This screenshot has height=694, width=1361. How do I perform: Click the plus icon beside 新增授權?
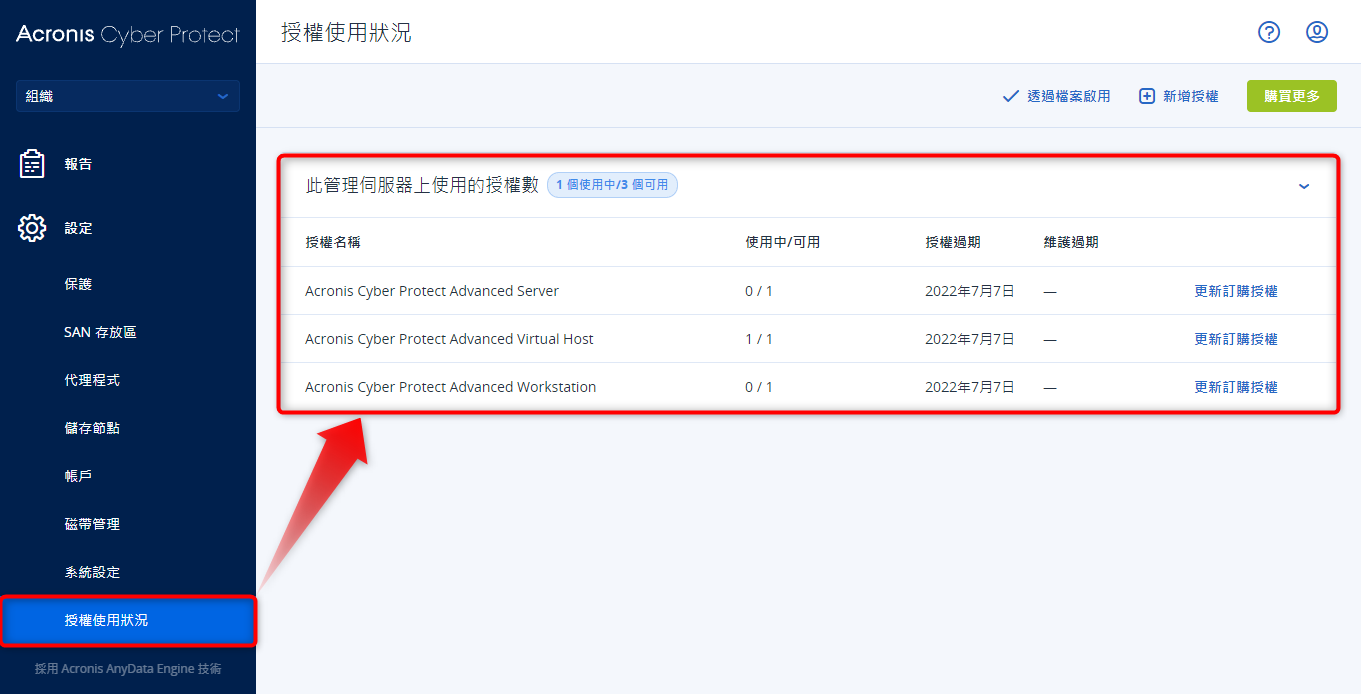click(x=1147, y=96)
